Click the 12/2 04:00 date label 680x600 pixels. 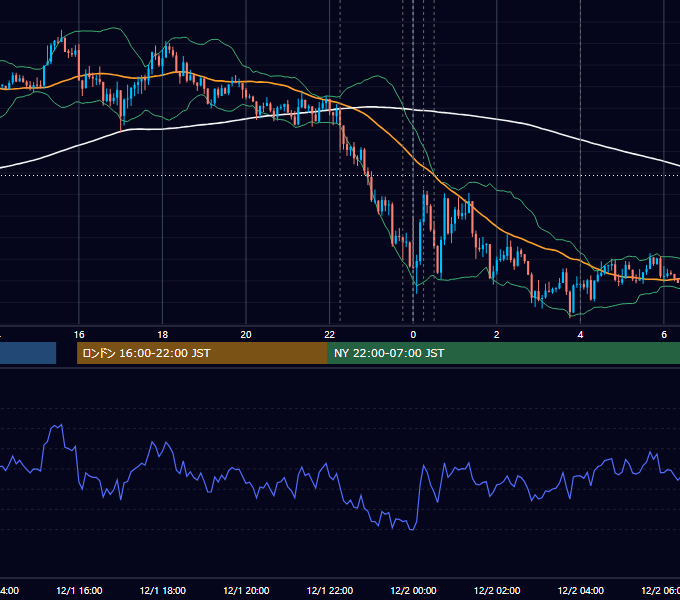click(581, 590)
